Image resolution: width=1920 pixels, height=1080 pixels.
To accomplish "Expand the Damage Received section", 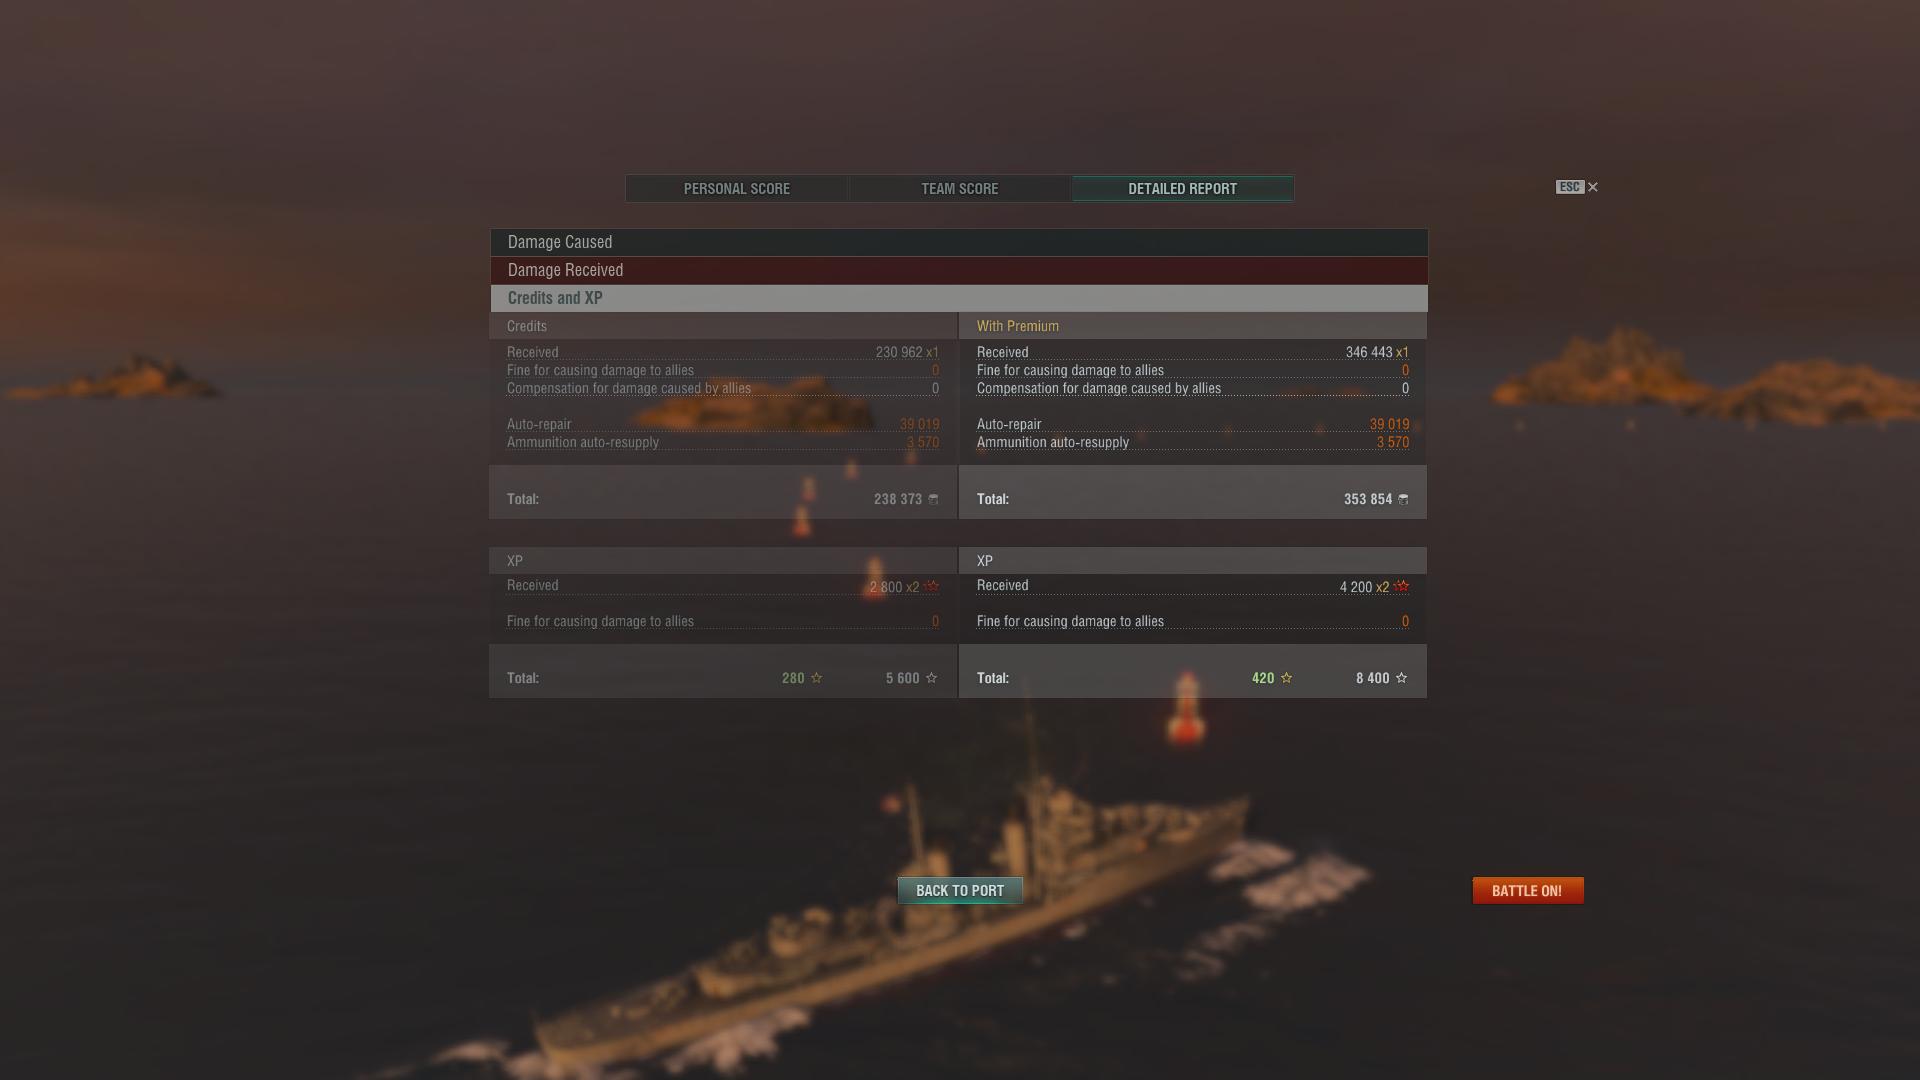I will click(x=959, y=270).
